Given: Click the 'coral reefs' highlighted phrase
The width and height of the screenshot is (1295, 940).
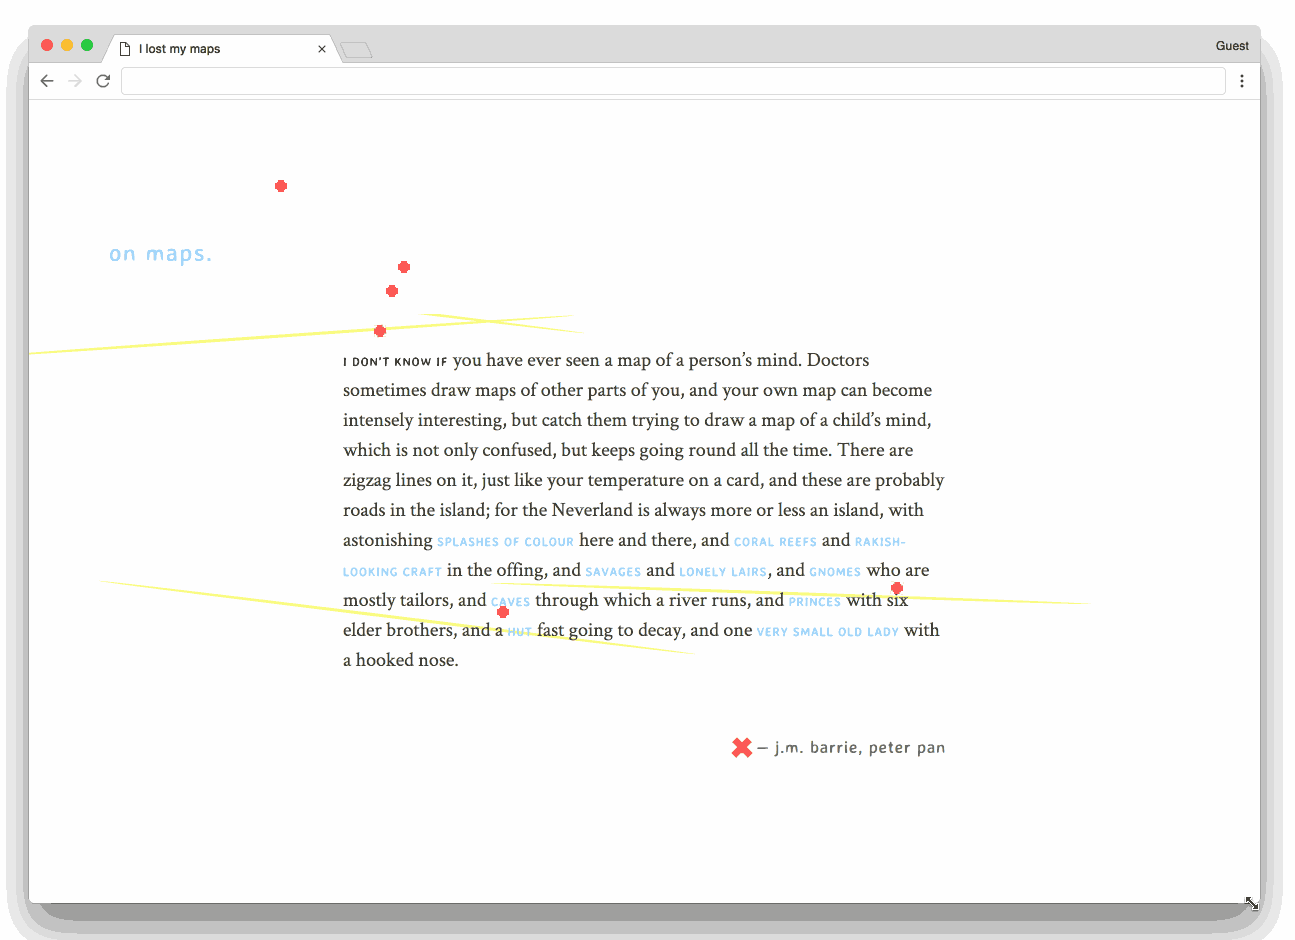Looking at the screenshot, I should click(x=775, y=542).
